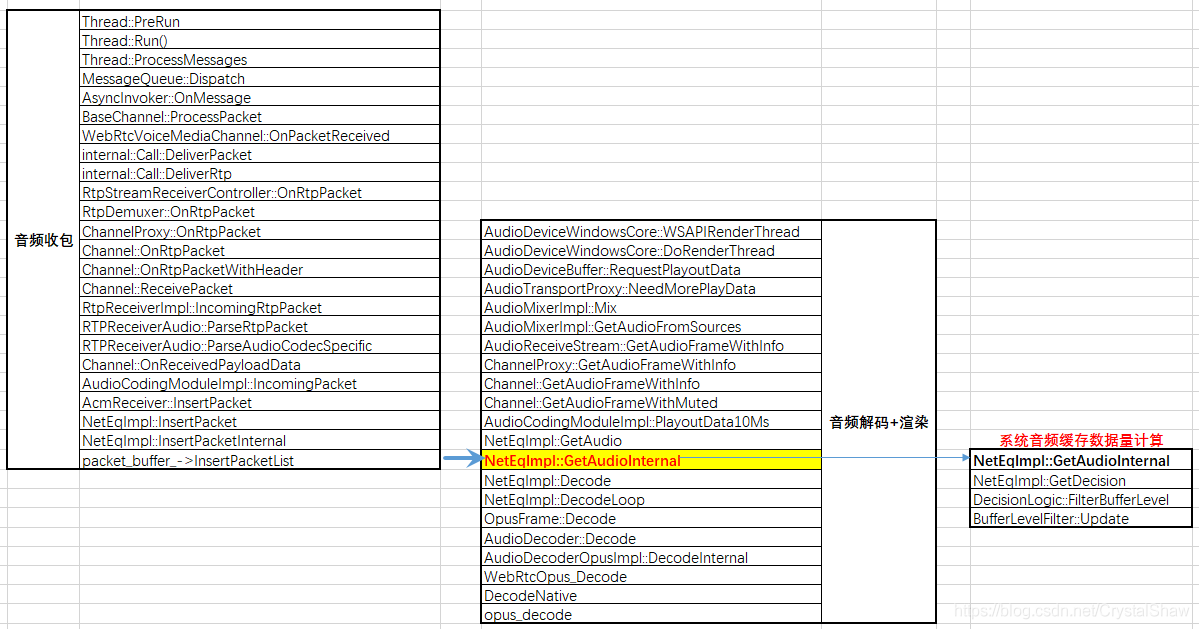Select the packet_buffer_->InsertPacketList cell
The height and width of the screenshot is (629, 1199).
click(x=258, y=460)
